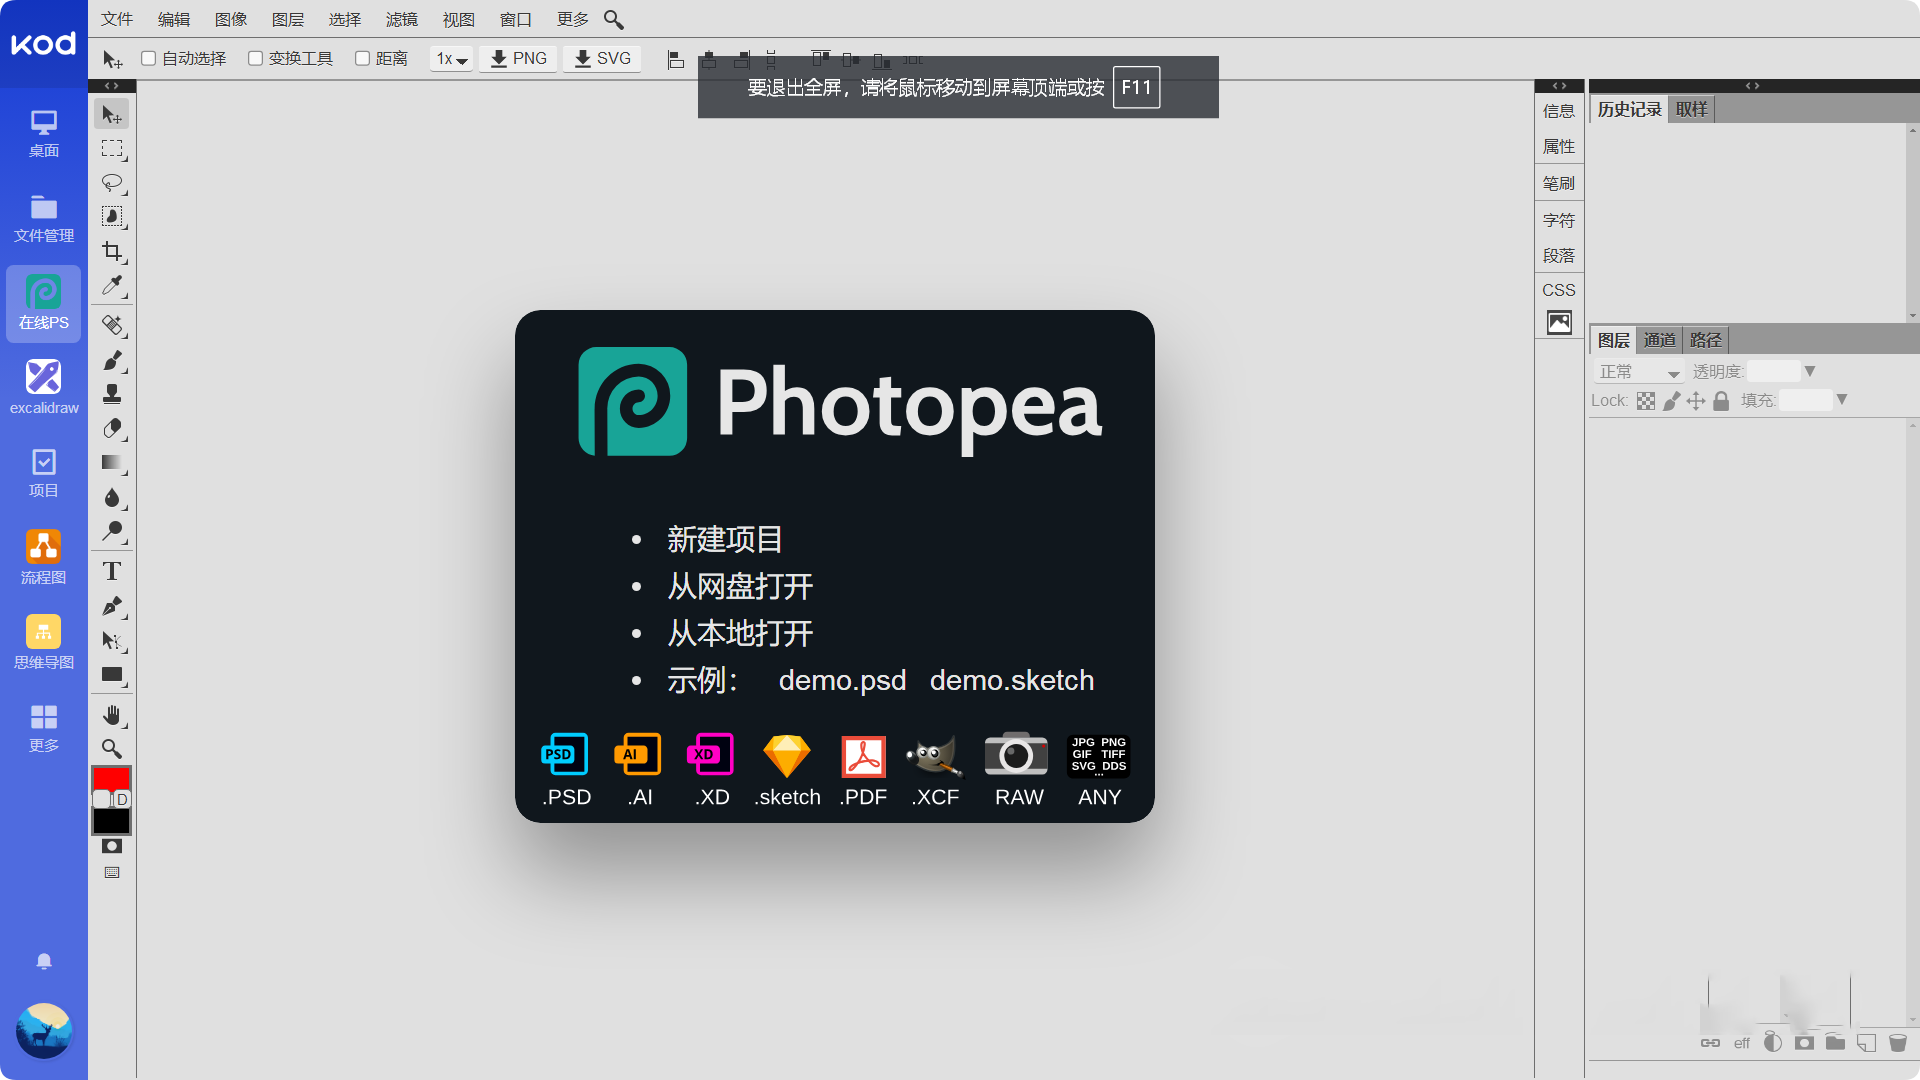Open the 正常 blend mode dropdown
The width and height of the screenshot is (1920, 1080).
pyautogui.click(x=1637, y=372)
